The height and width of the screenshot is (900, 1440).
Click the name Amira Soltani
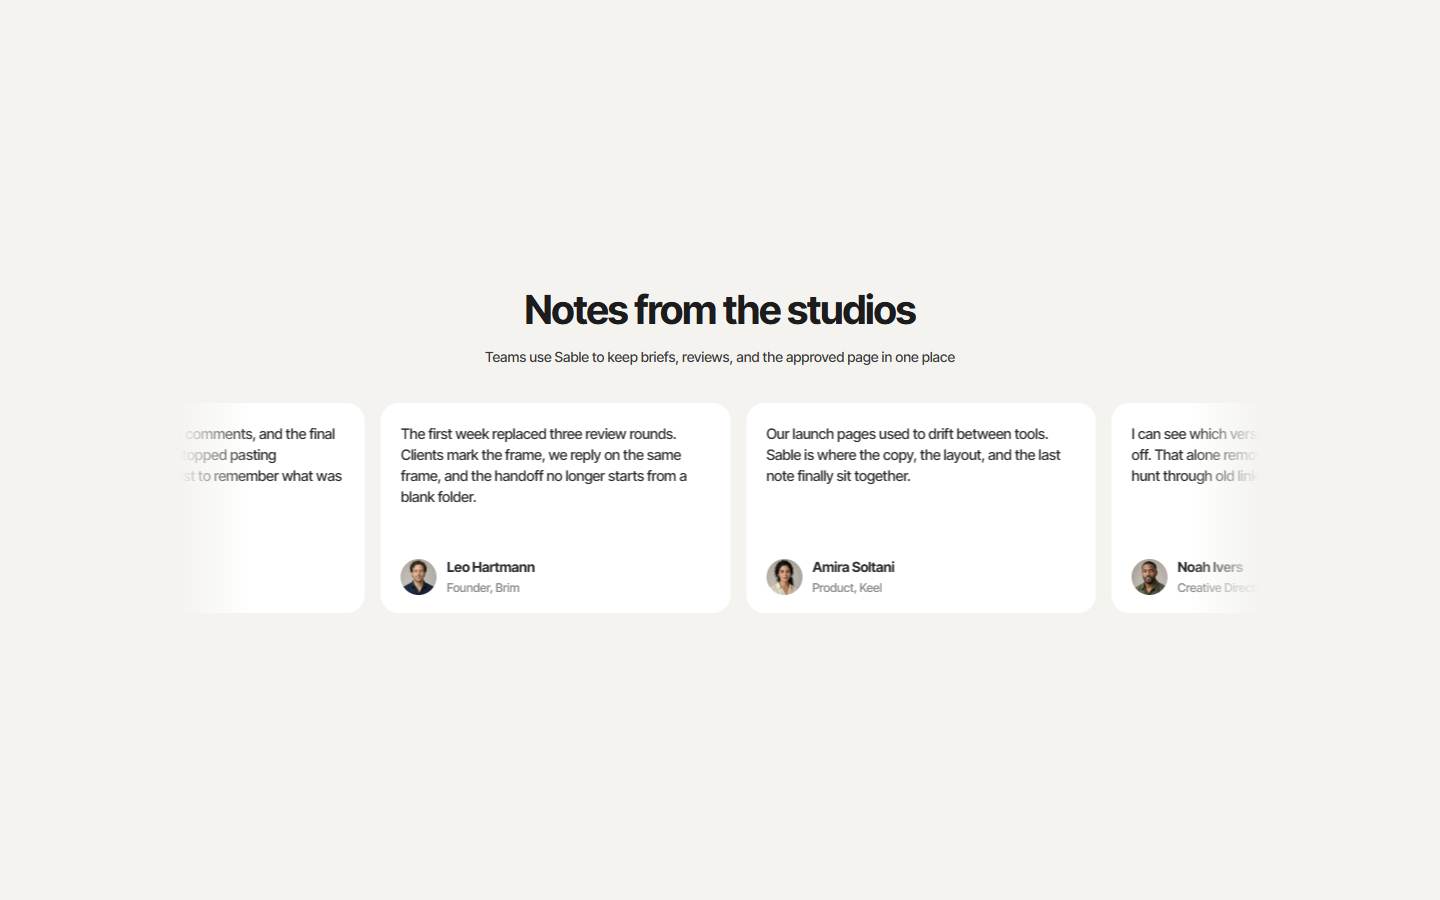853,567
